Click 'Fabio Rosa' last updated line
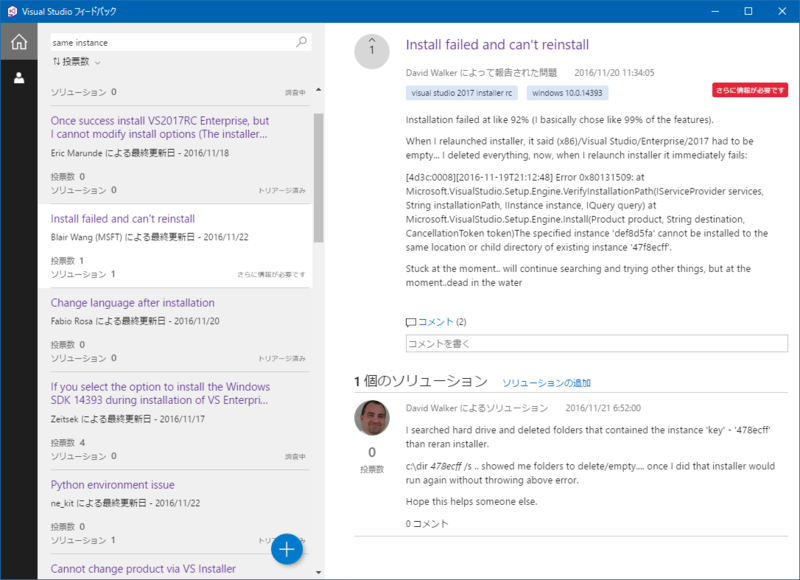 (x=135, y=321)
